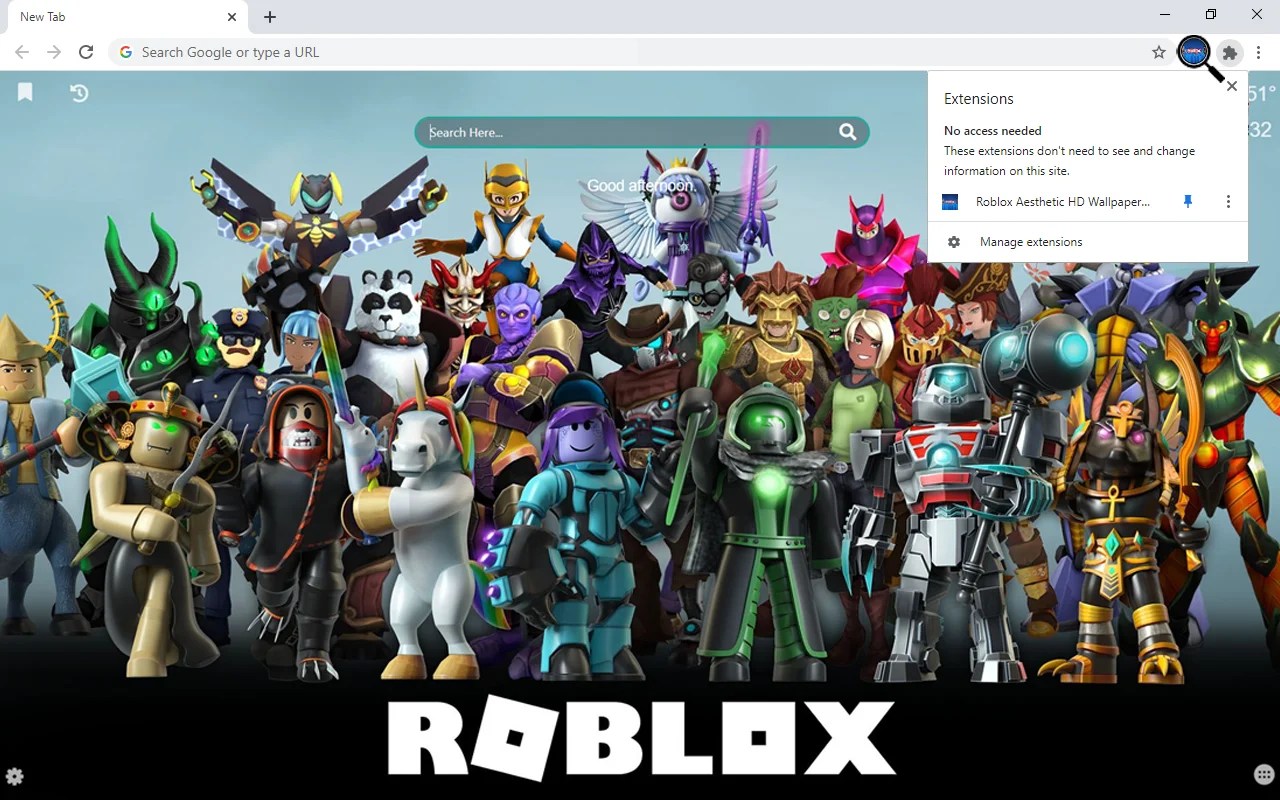Viewport: 1280px width, 800px height.
Task: Close the New Tab tab
Action: pos(232,17)
